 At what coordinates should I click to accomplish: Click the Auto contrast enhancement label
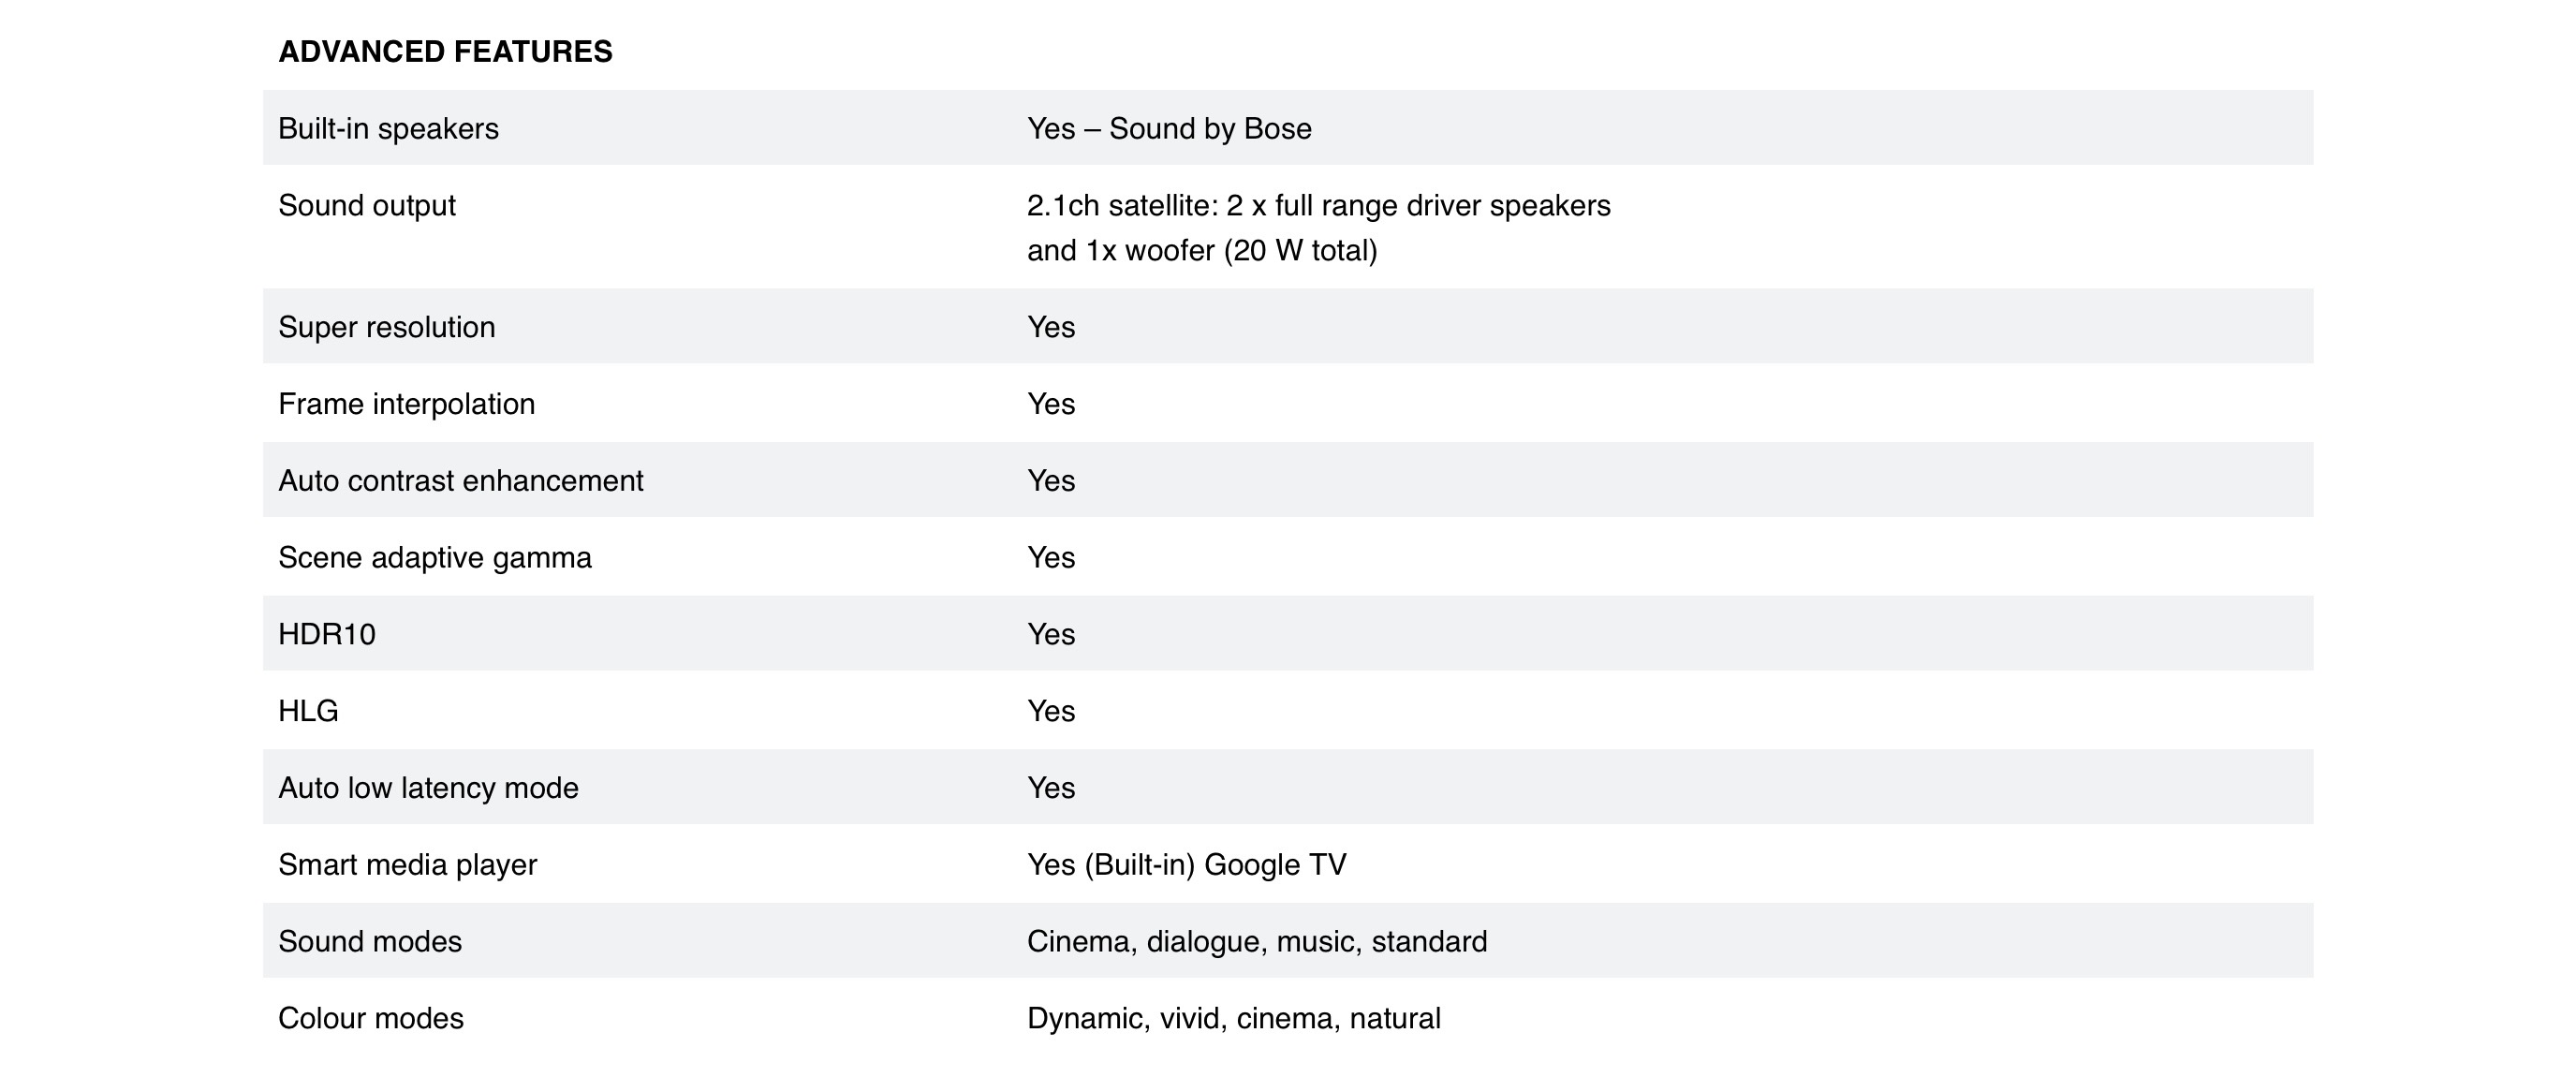coord(460,481)
